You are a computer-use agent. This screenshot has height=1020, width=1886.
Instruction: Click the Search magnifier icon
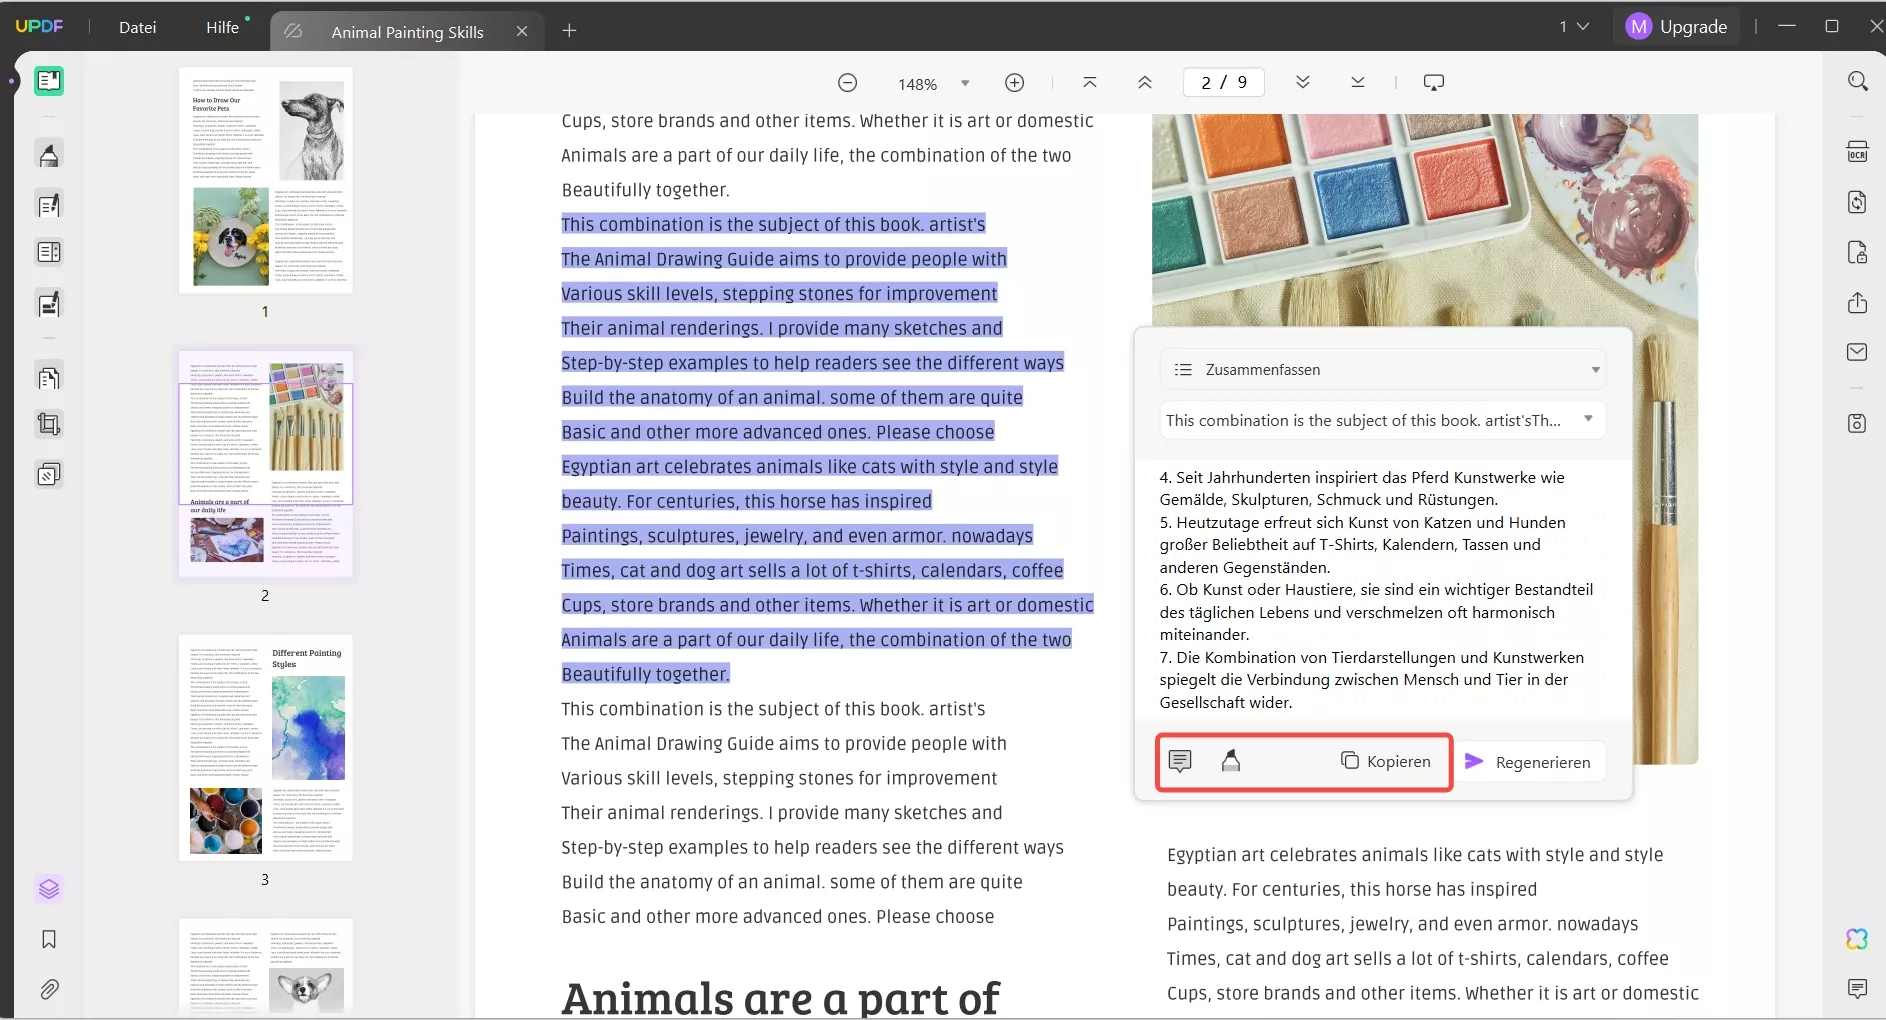(x=1857, y=81)
